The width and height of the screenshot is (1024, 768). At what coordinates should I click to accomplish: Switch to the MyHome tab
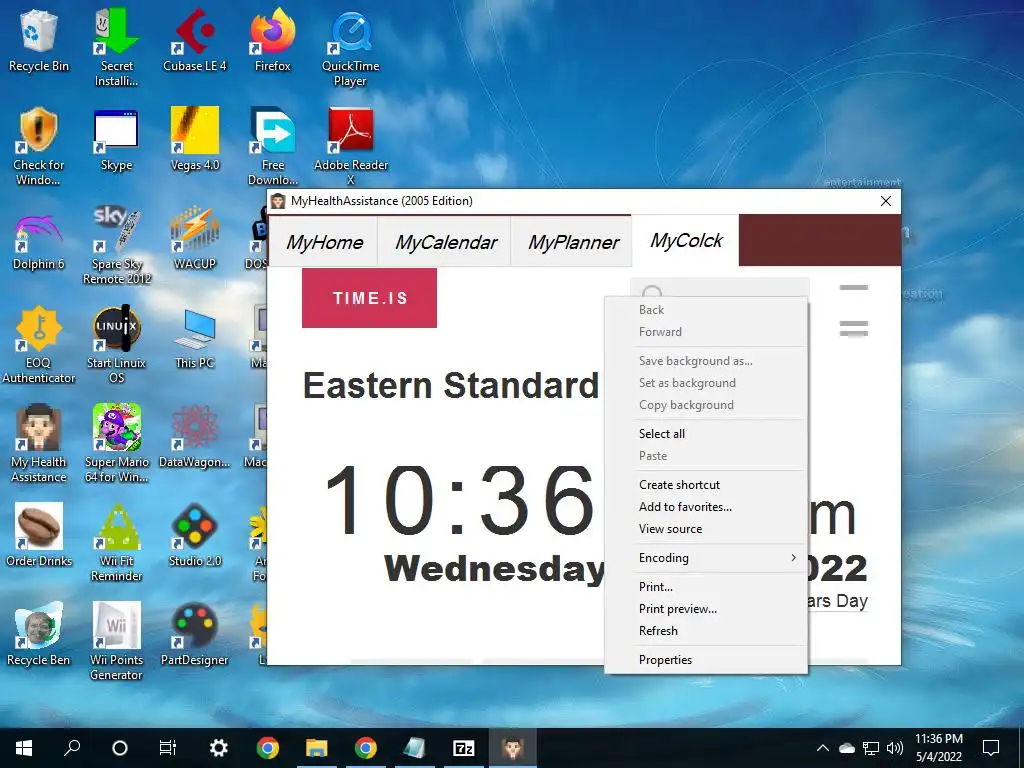(324, 242)
